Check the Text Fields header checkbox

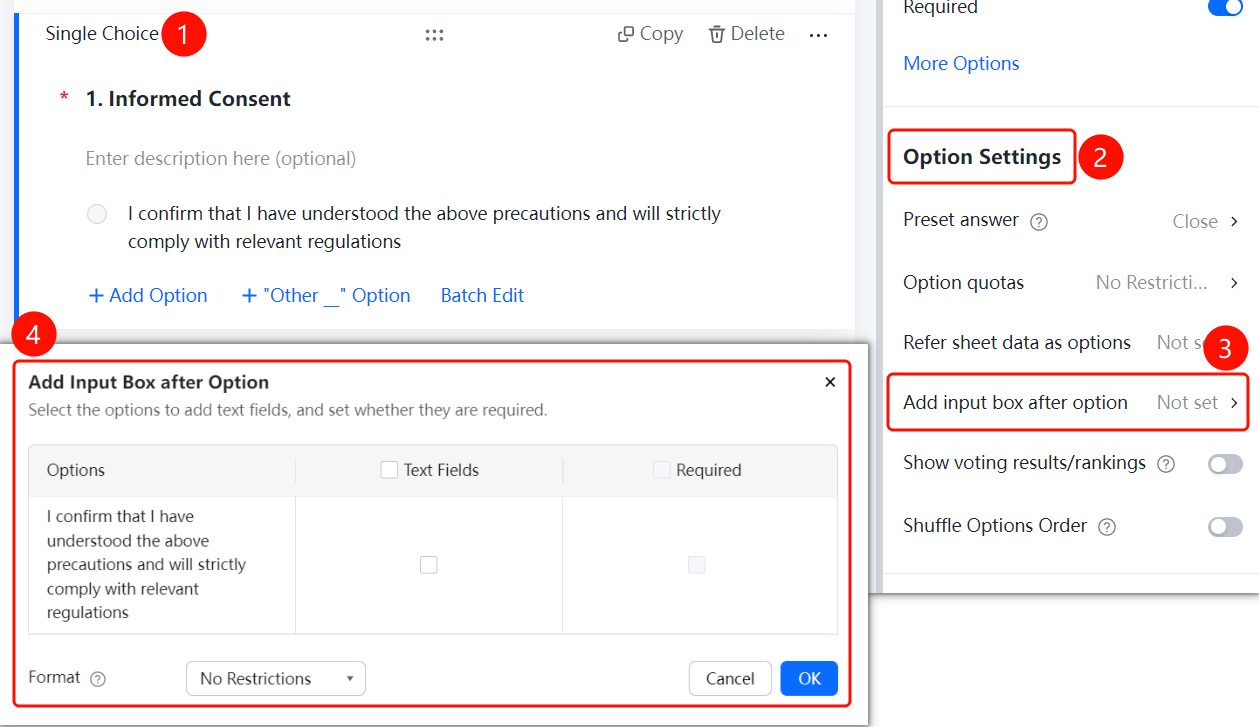pyautogui.click(x=390, y=470)
